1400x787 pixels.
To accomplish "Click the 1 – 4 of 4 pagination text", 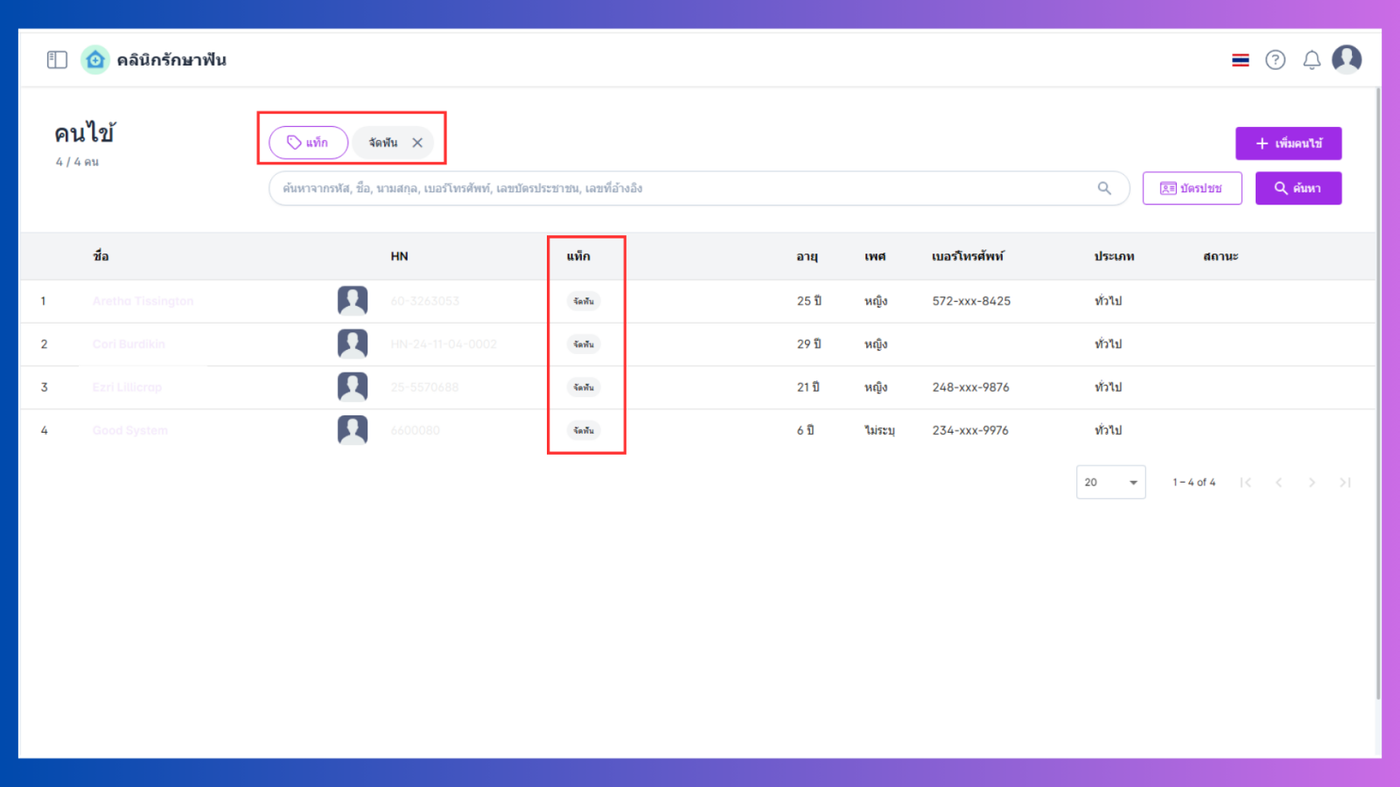I will (x=1194, y=482).
